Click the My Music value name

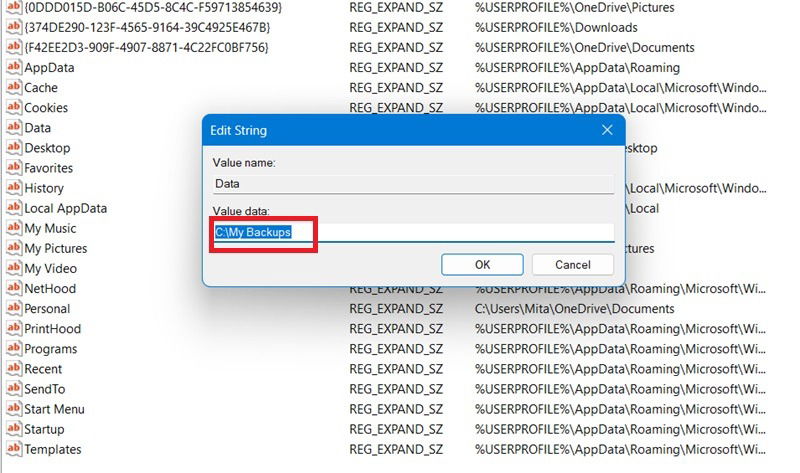click(50, 228)
